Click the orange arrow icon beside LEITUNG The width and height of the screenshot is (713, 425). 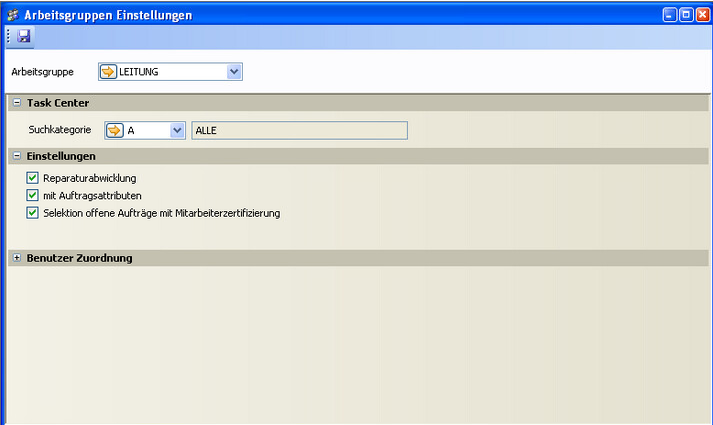108,72
